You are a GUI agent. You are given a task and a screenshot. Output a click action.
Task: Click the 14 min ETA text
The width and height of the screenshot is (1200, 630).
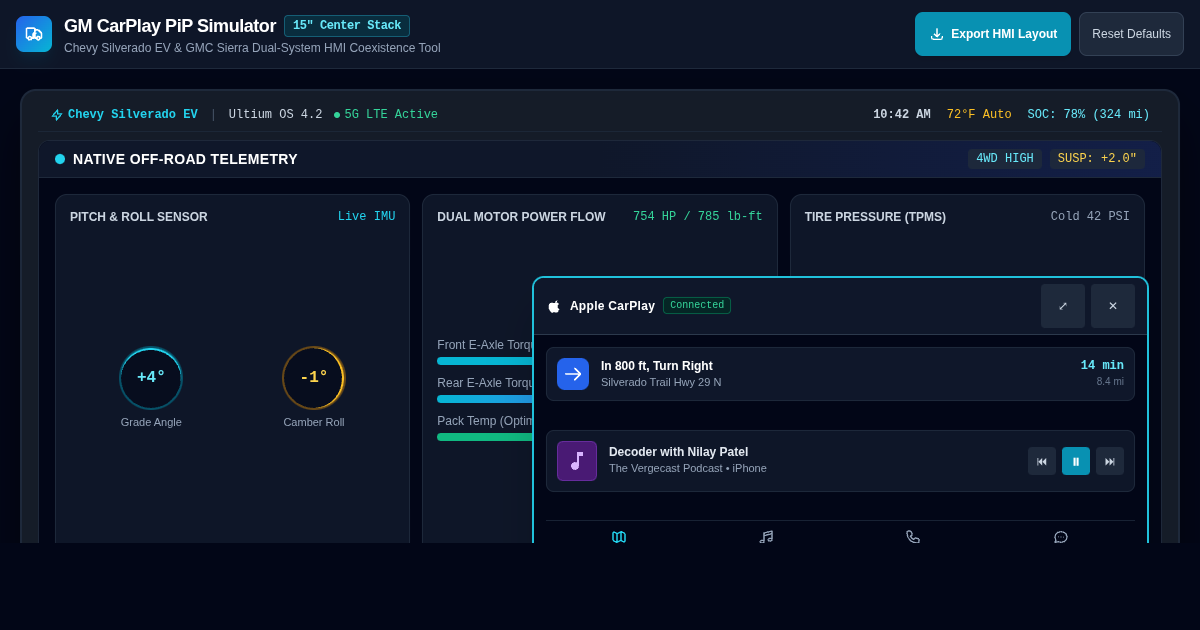(x=1102, y=366)
